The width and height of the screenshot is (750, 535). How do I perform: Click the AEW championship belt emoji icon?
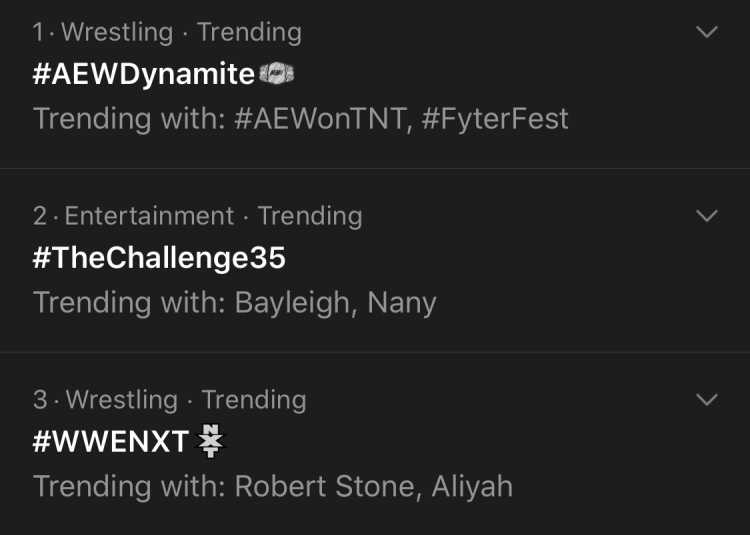point(276,74)
